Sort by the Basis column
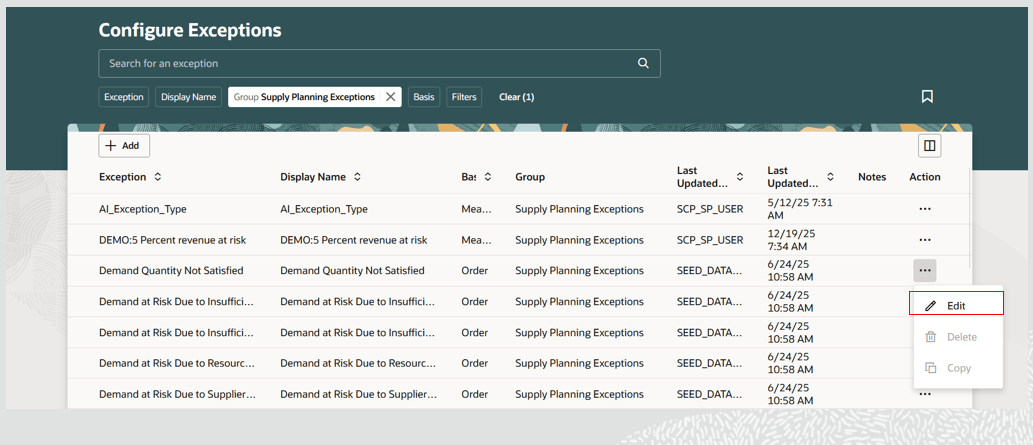The height and width of the screenshot is (445, 1033). coord(488,177)
